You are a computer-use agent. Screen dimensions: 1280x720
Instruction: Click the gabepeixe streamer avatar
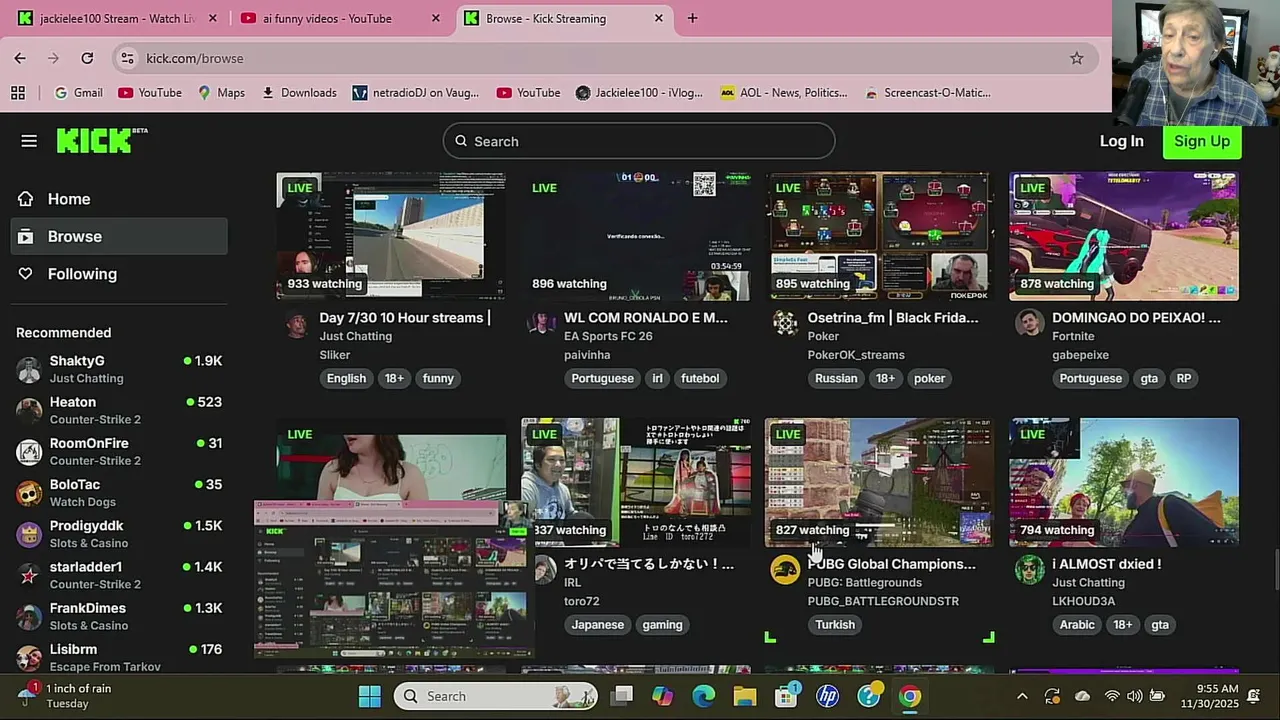coord(1029,324)
